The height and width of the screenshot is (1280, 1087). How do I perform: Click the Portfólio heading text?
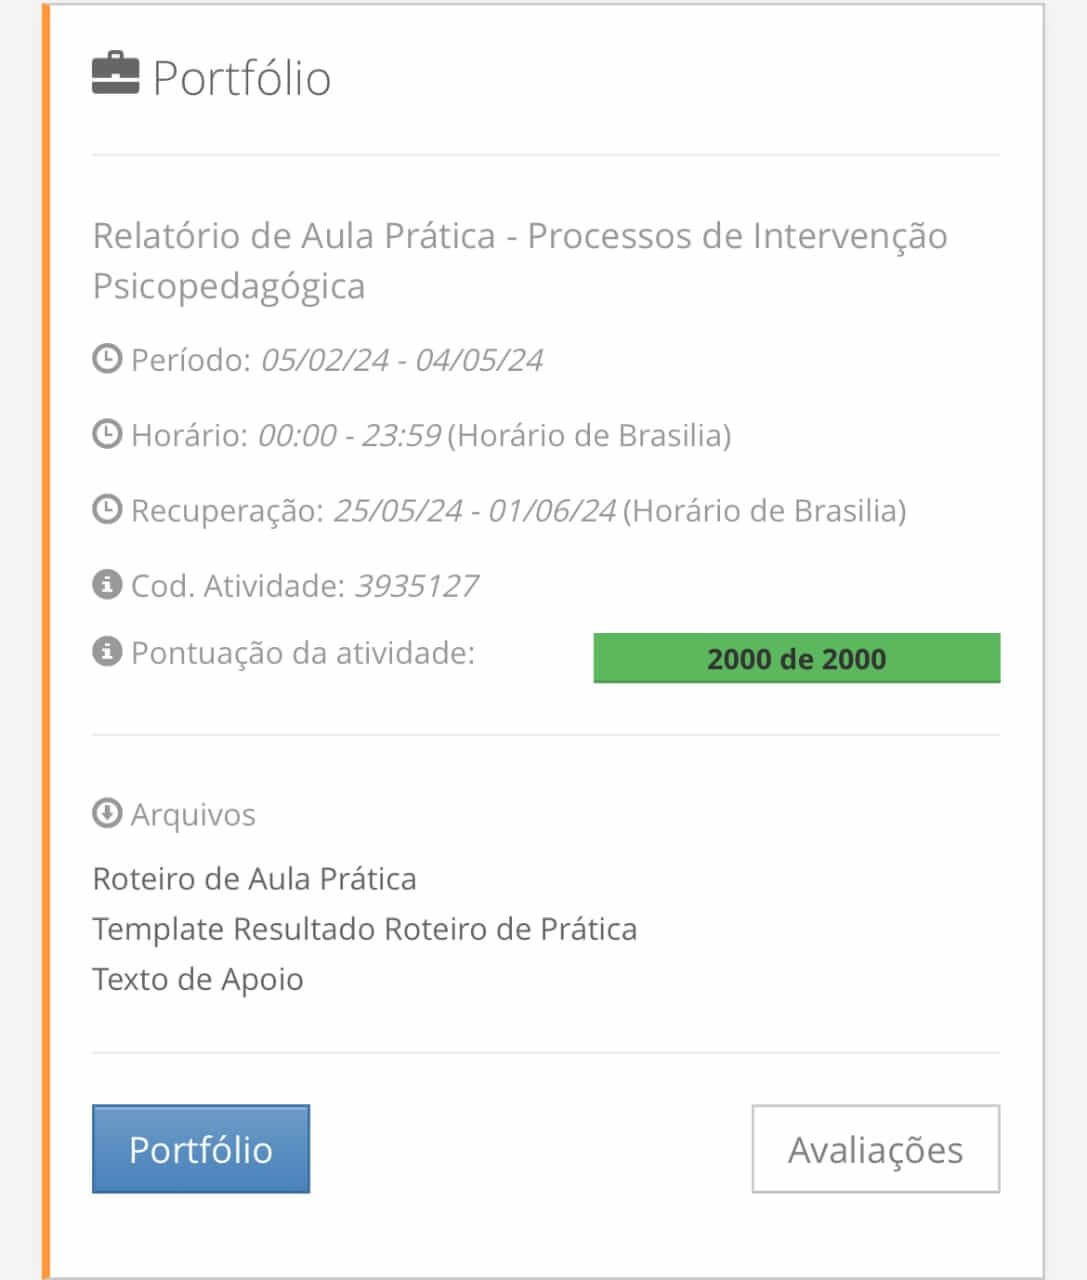[x=241, y=78]
